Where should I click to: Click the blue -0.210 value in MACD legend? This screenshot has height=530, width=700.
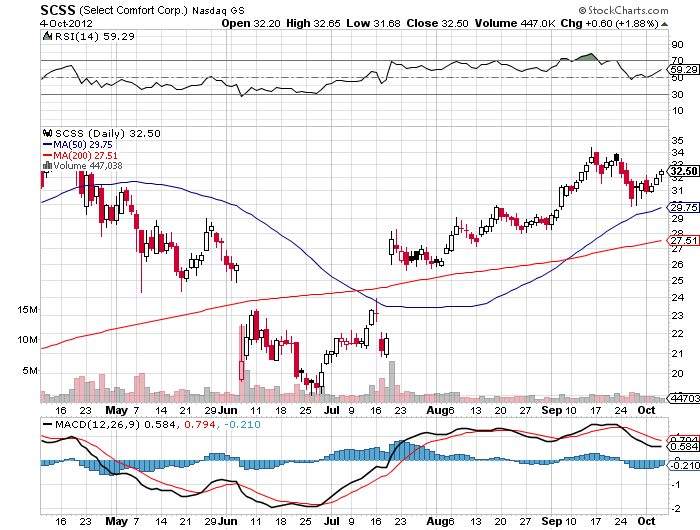pos(242,424)
